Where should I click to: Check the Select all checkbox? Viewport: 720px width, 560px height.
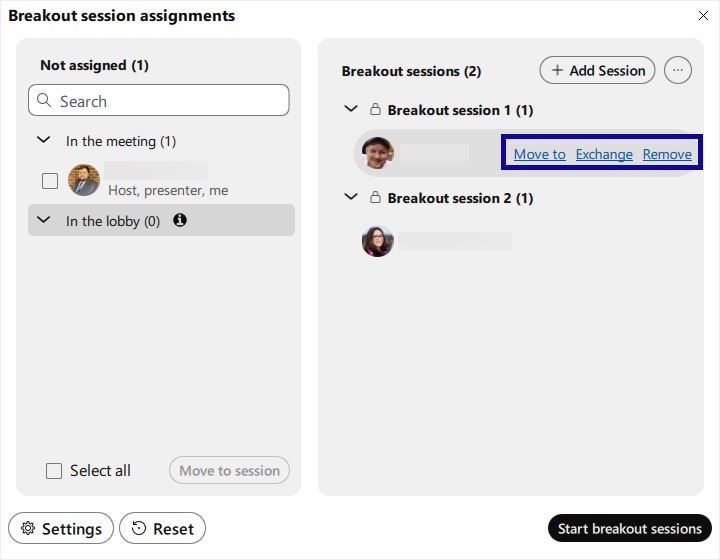[54, 471]
